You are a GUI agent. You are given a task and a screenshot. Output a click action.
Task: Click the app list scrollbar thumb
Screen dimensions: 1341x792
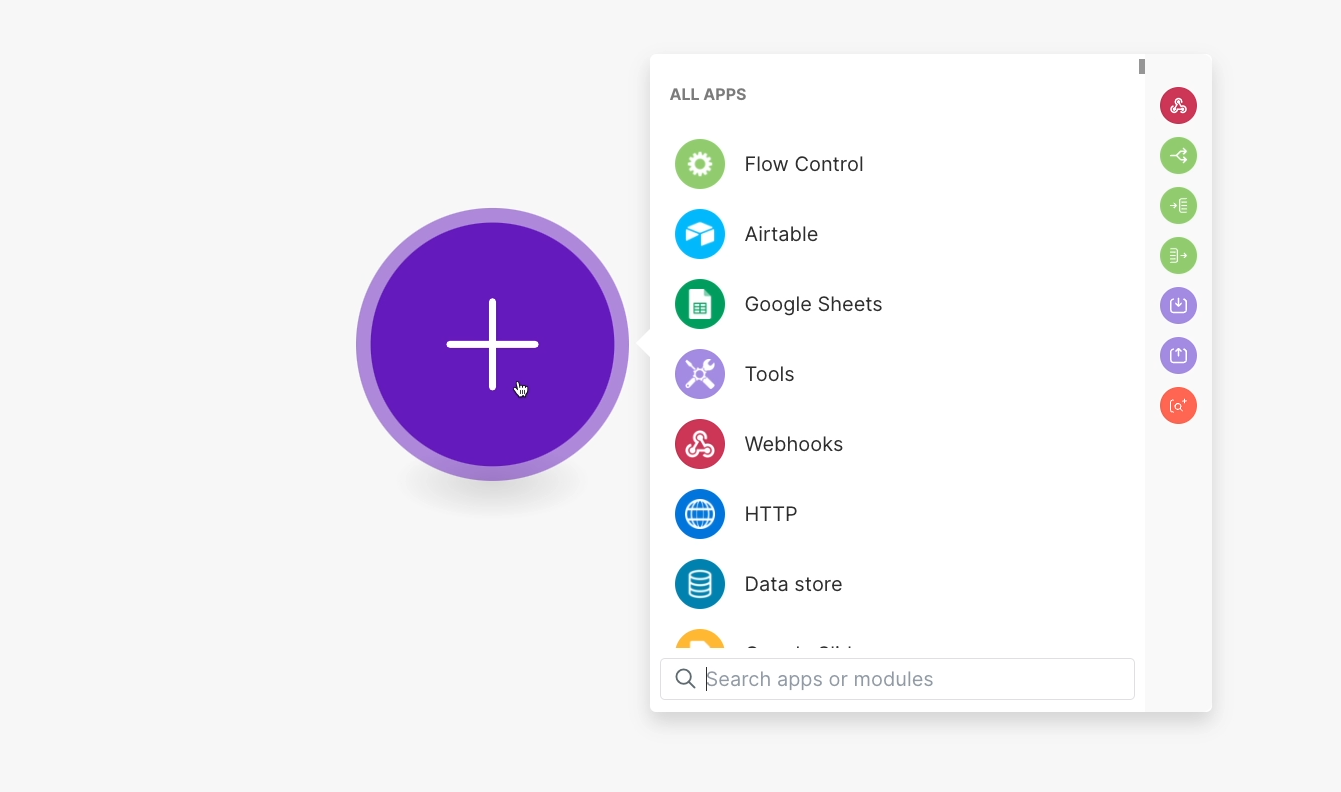click(1141, 67)
